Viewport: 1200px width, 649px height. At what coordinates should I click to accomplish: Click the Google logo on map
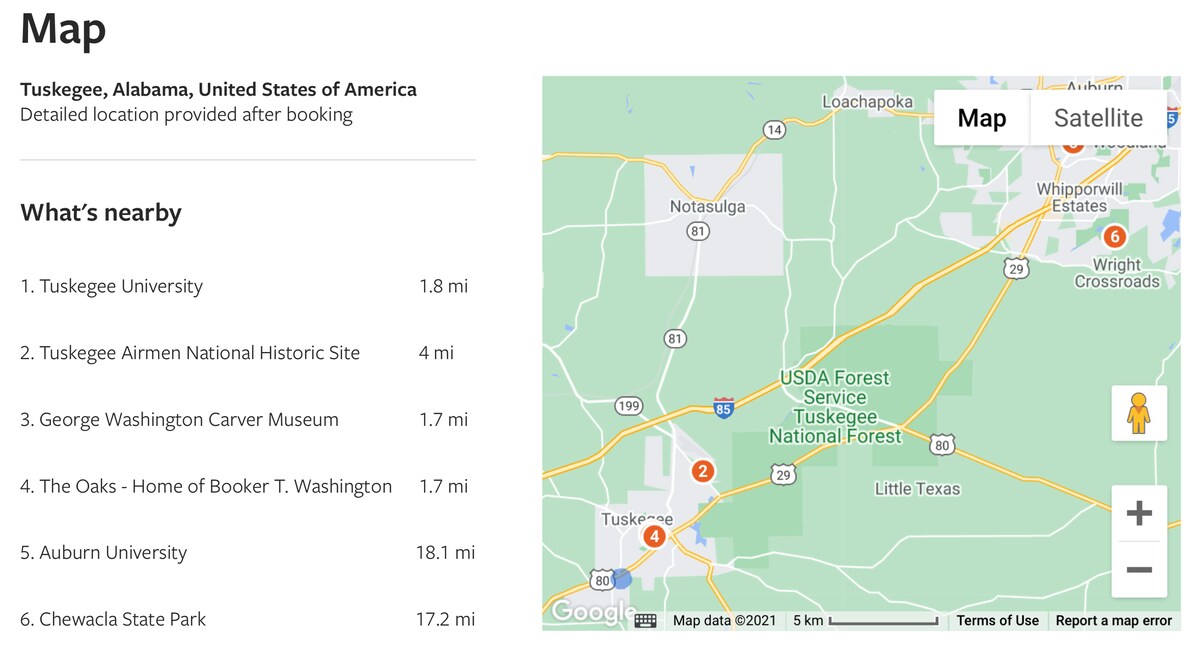click(x=592, y=611)
